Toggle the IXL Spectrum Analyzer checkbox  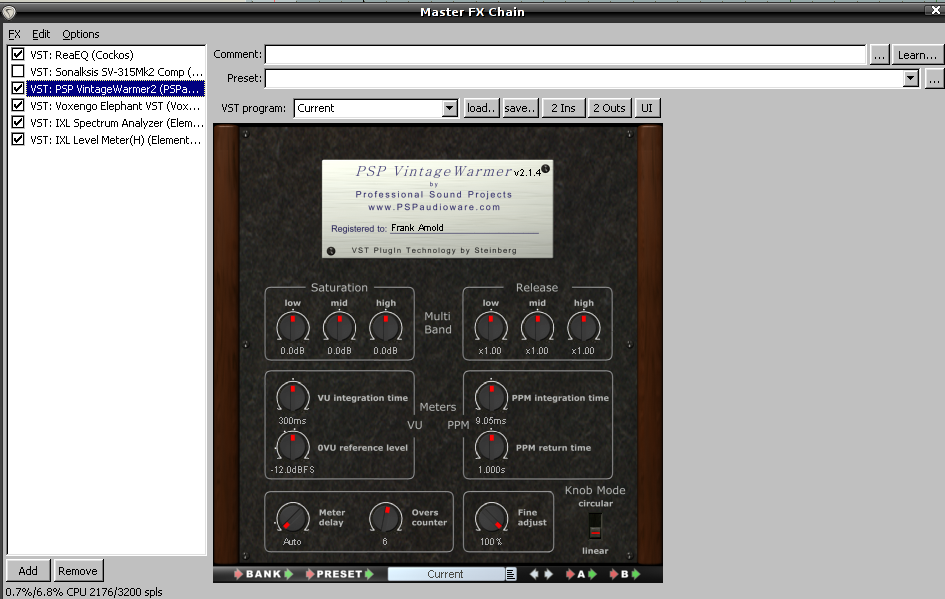pos(18,122)
